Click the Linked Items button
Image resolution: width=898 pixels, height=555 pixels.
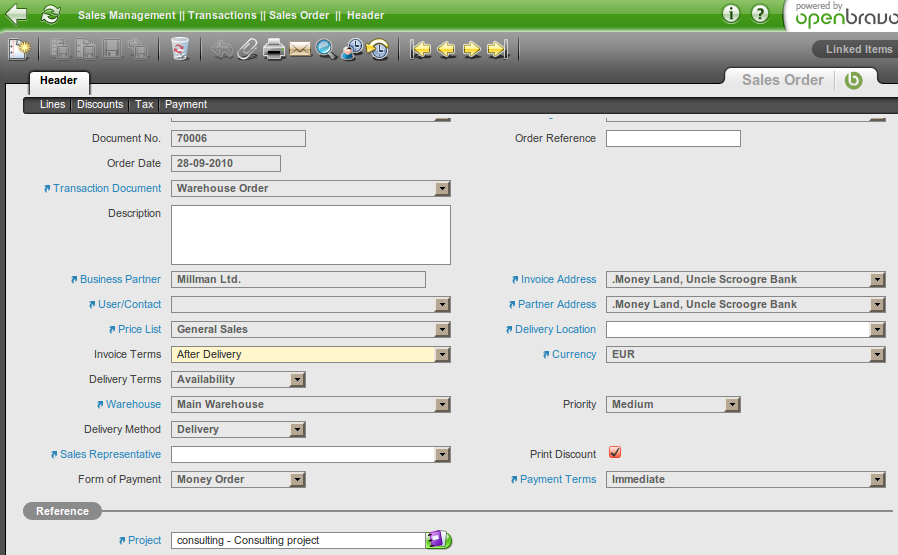[858, 49]
